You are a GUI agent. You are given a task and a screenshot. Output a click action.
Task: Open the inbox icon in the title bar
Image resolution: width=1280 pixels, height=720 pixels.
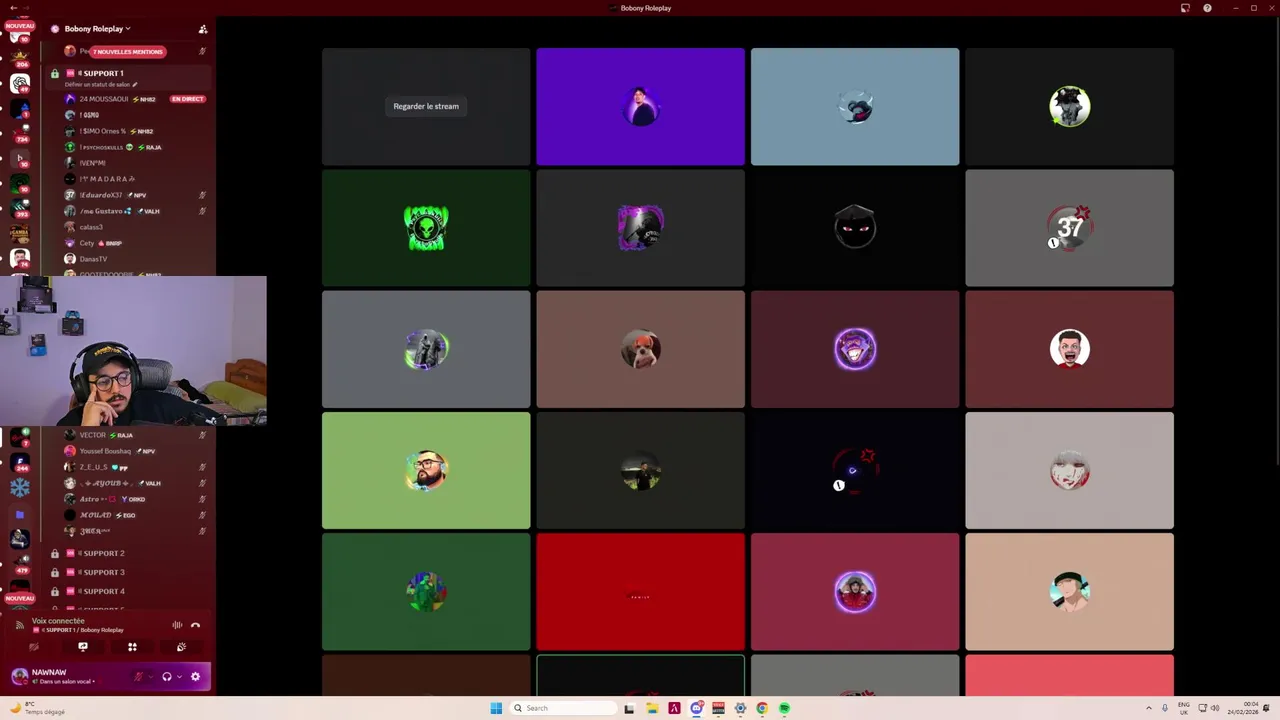pos(1185,8)
